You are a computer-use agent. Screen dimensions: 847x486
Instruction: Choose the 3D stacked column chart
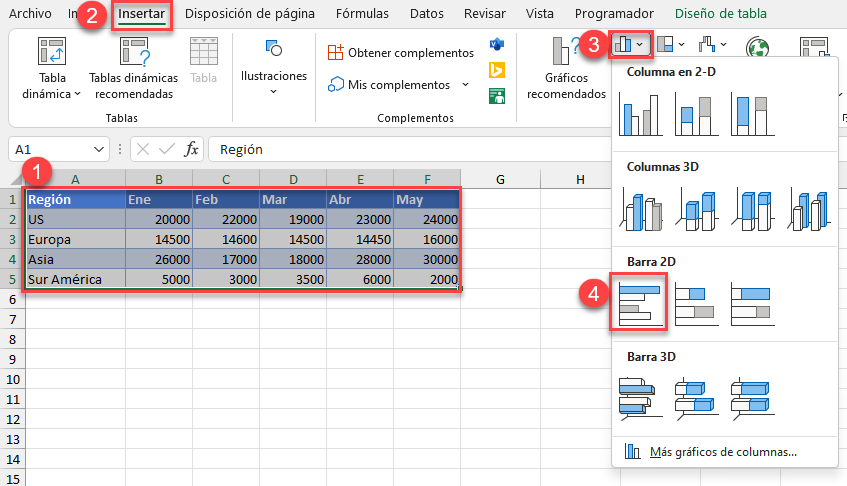click(697, 209)
